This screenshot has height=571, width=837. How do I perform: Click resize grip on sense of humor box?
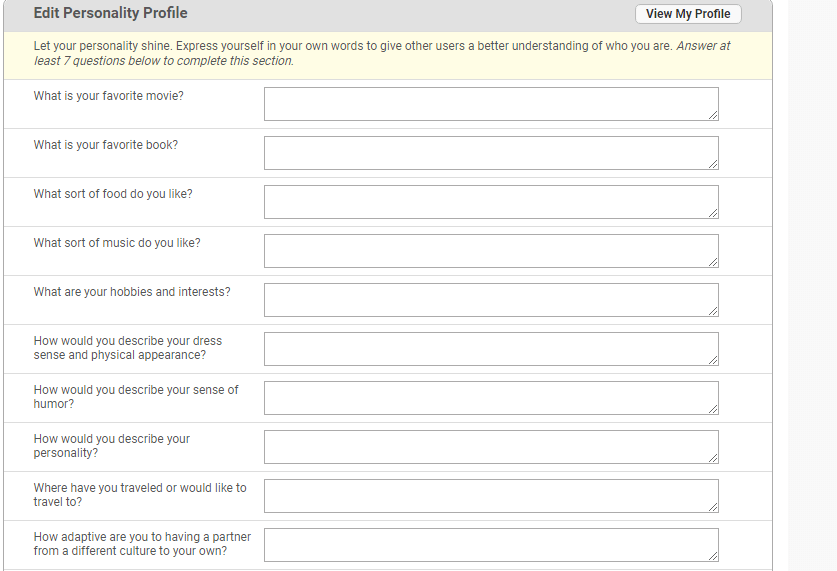pos(713,410)
